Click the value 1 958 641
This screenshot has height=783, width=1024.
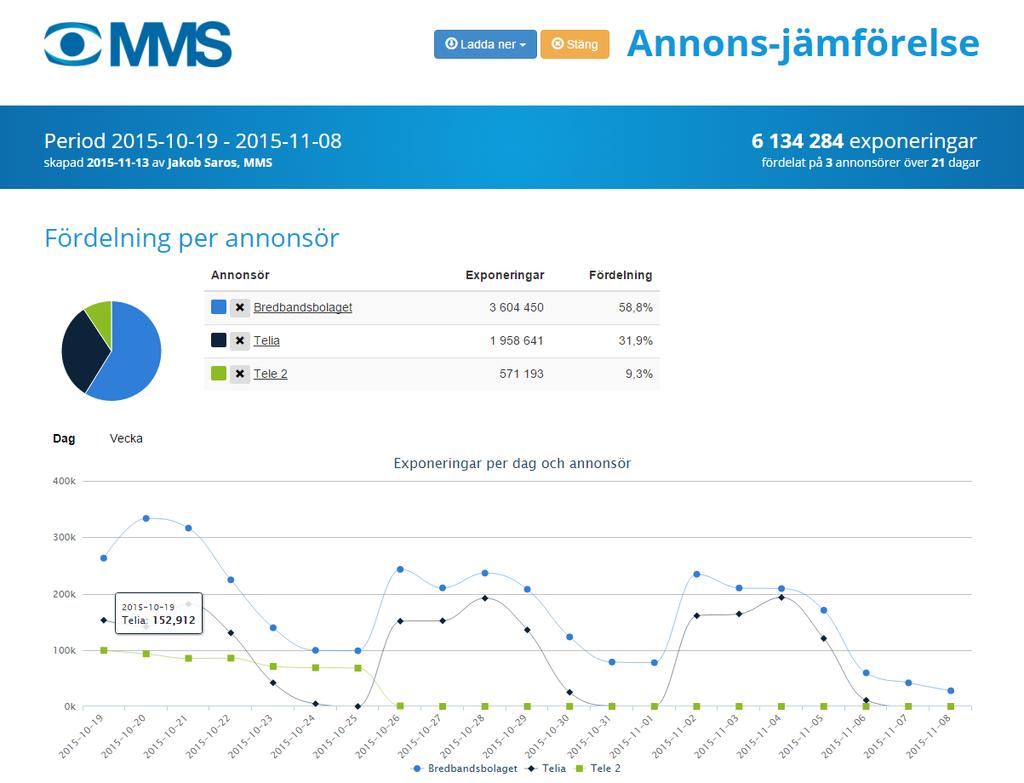[517, 340]
